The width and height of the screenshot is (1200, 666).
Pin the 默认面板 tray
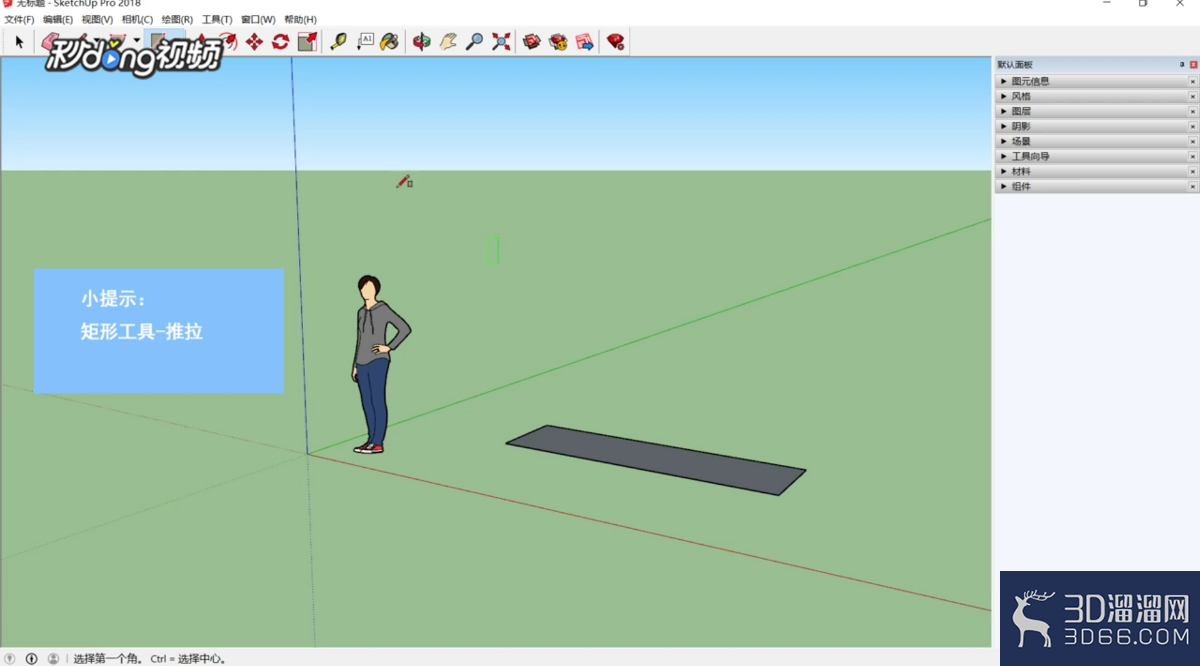[1182, 65]
